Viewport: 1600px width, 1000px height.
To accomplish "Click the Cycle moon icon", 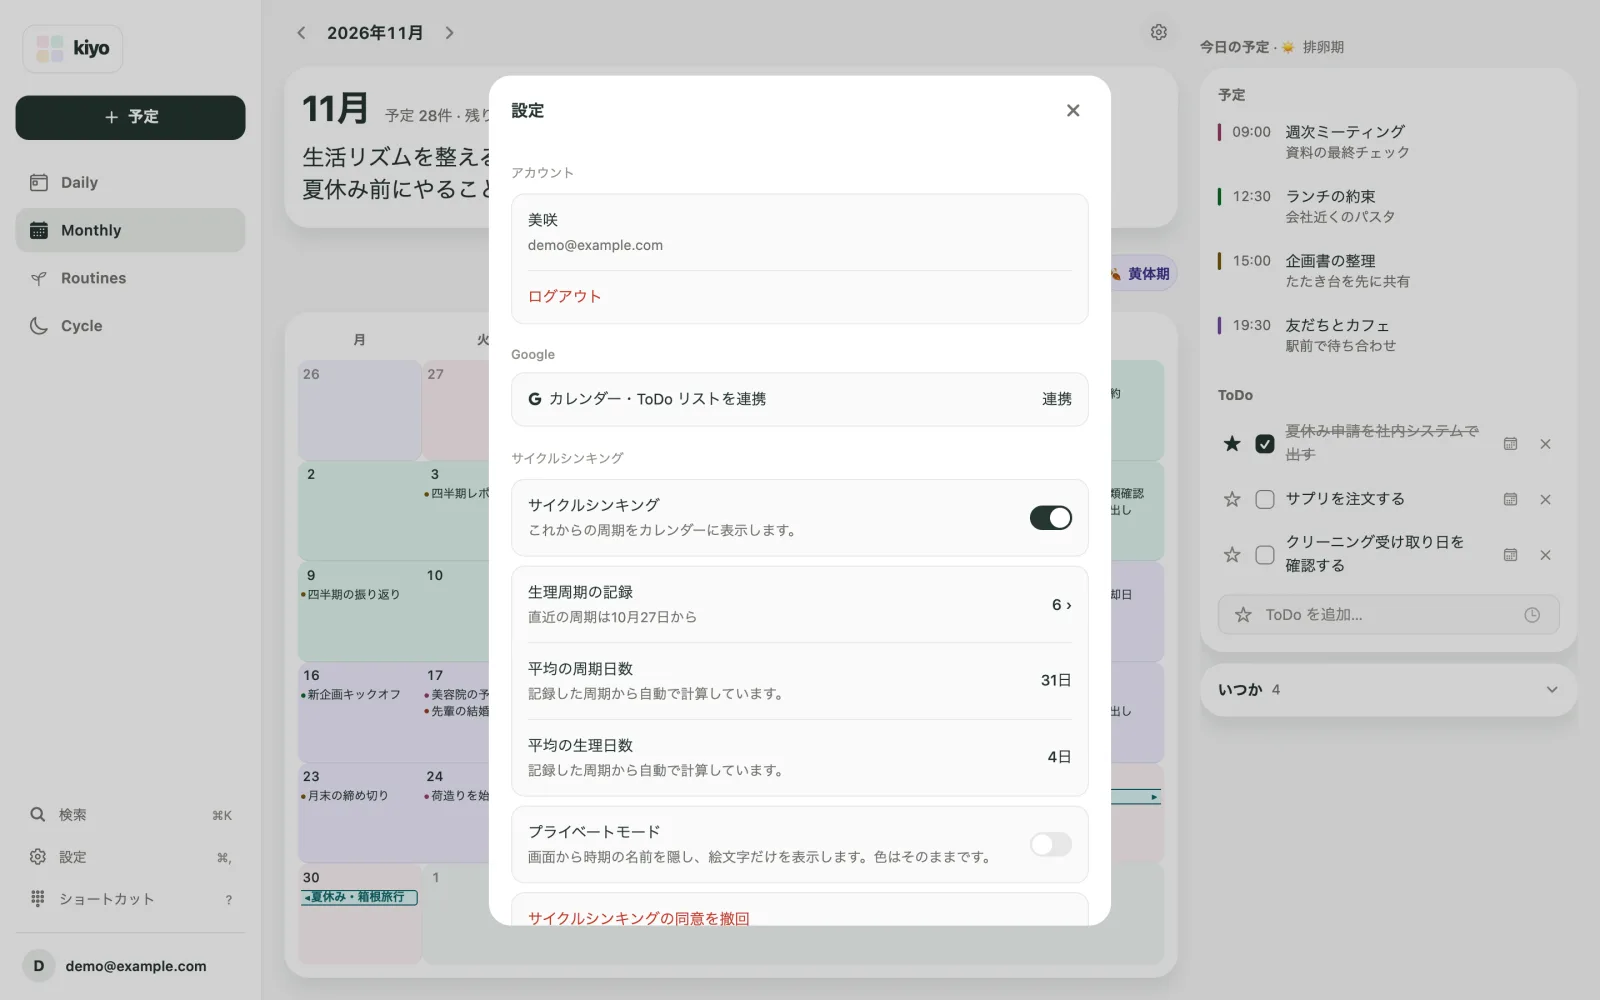I will click(39, 326).
